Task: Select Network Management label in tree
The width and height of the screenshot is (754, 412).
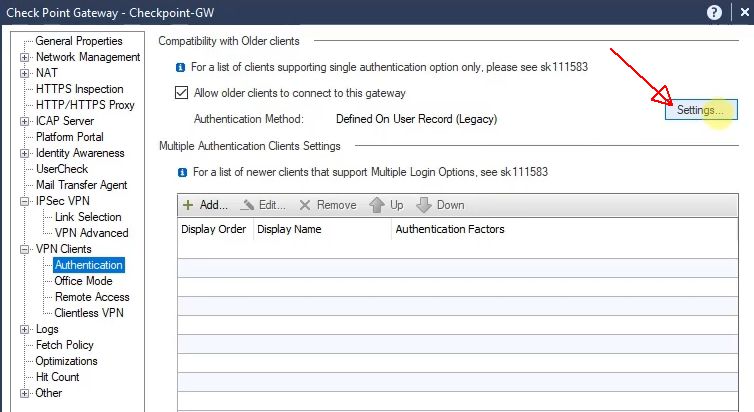Action: point(88,57)
